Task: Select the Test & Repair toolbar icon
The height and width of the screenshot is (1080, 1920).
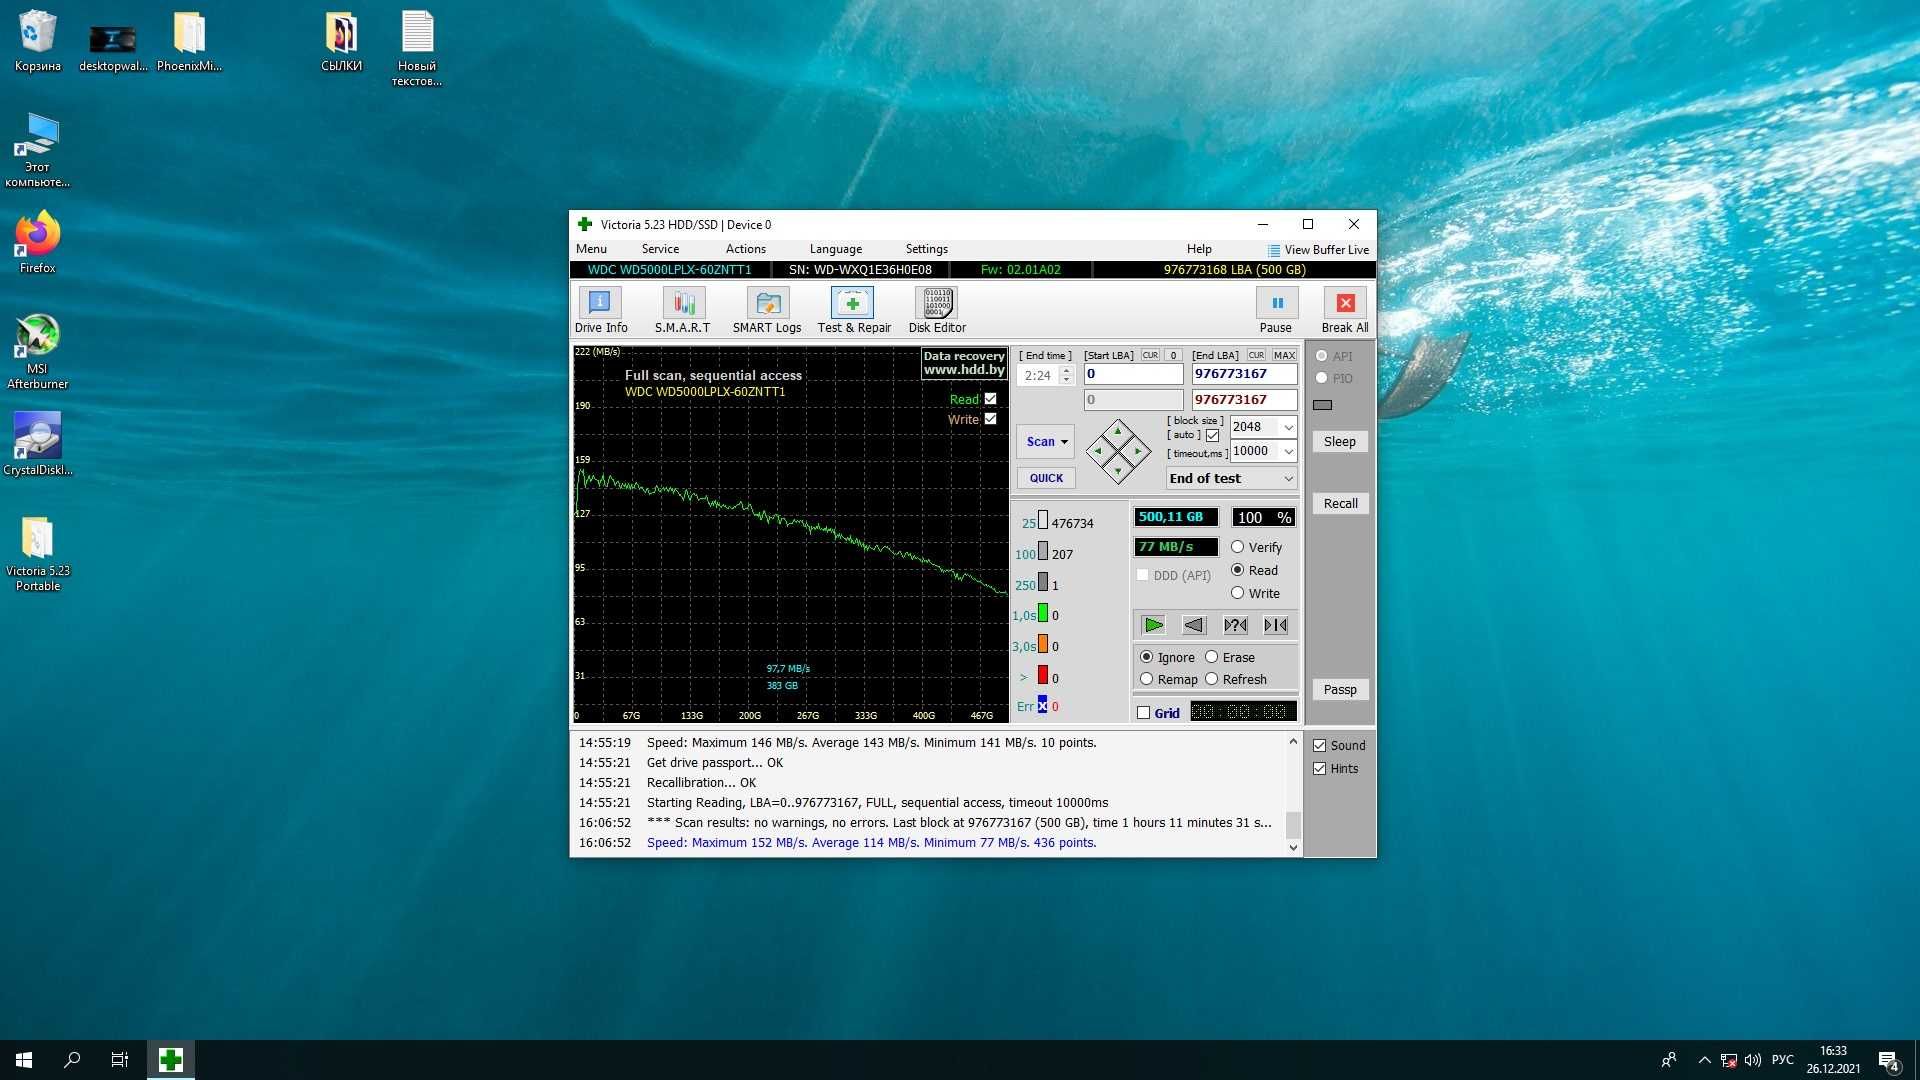Action: (852, 303)
